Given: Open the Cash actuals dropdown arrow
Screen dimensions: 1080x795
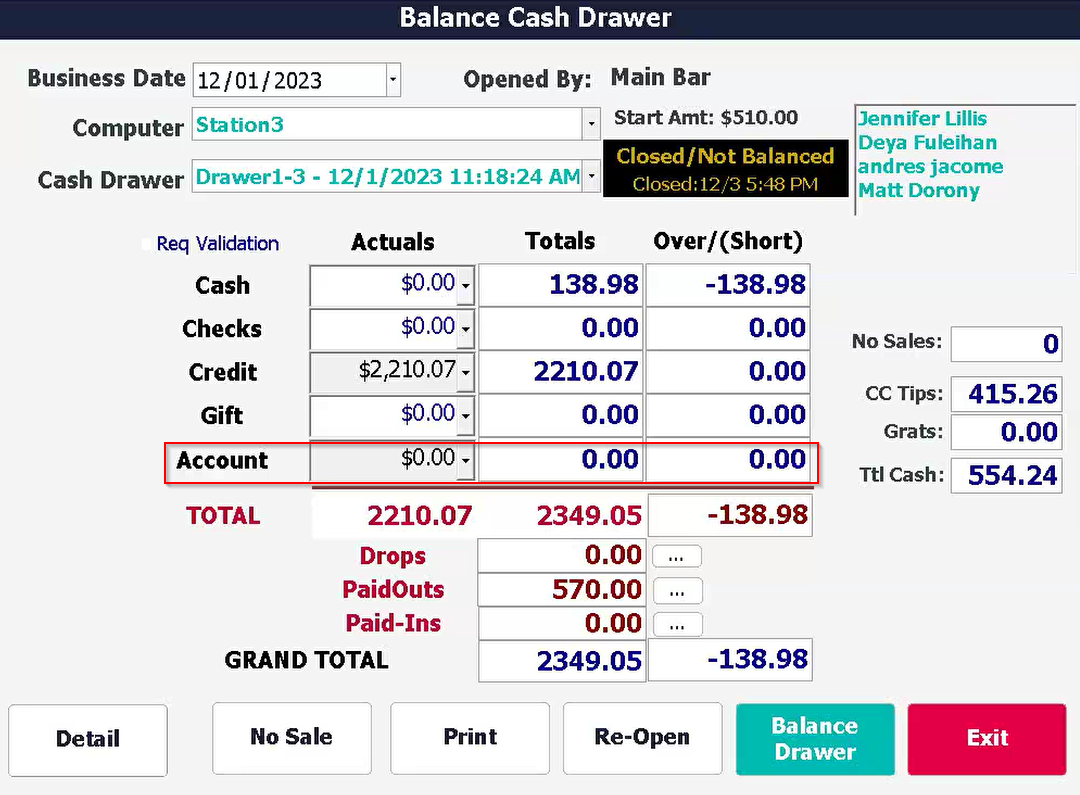Looking at the screenshot, I should [466, 285].
